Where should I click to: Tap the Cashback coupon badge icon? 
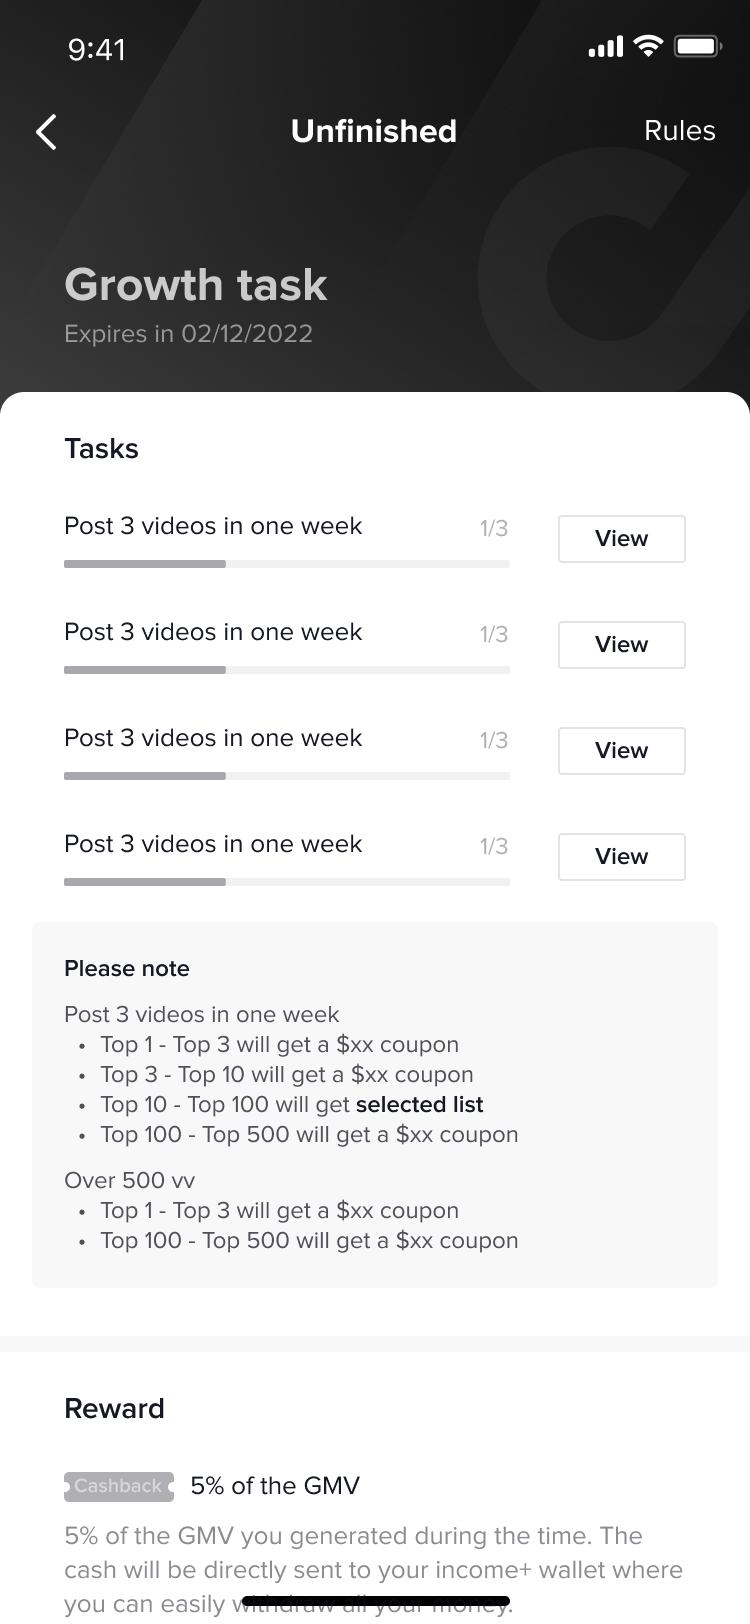(118, 1486)
